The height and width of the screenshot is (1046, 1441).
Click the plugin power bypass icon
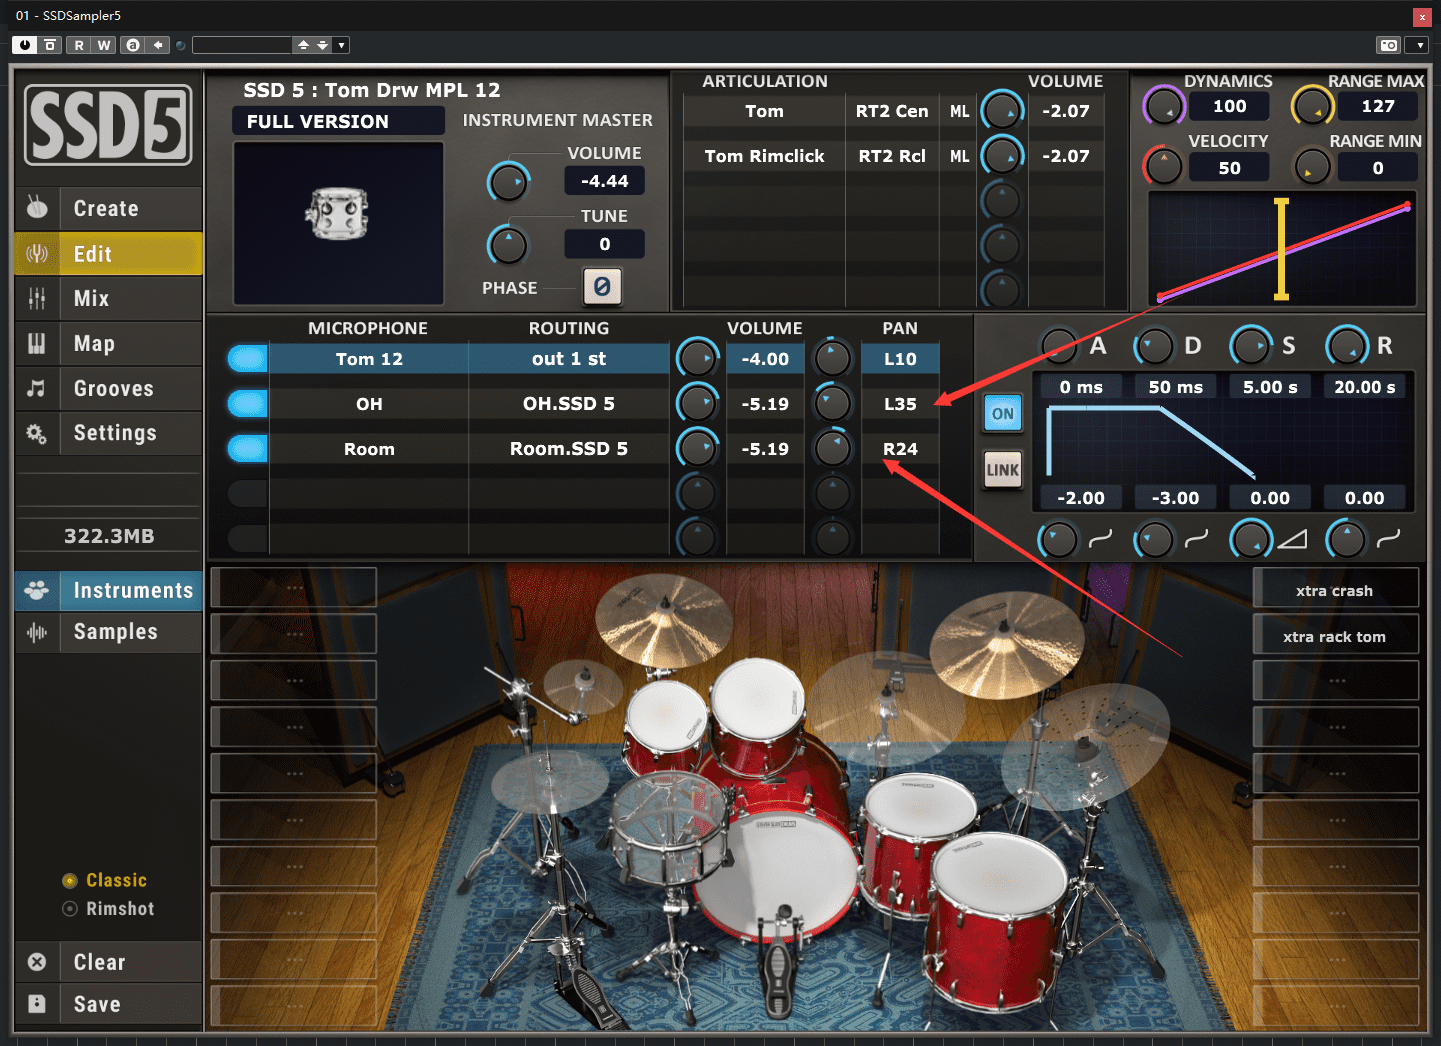click(24, 45)
